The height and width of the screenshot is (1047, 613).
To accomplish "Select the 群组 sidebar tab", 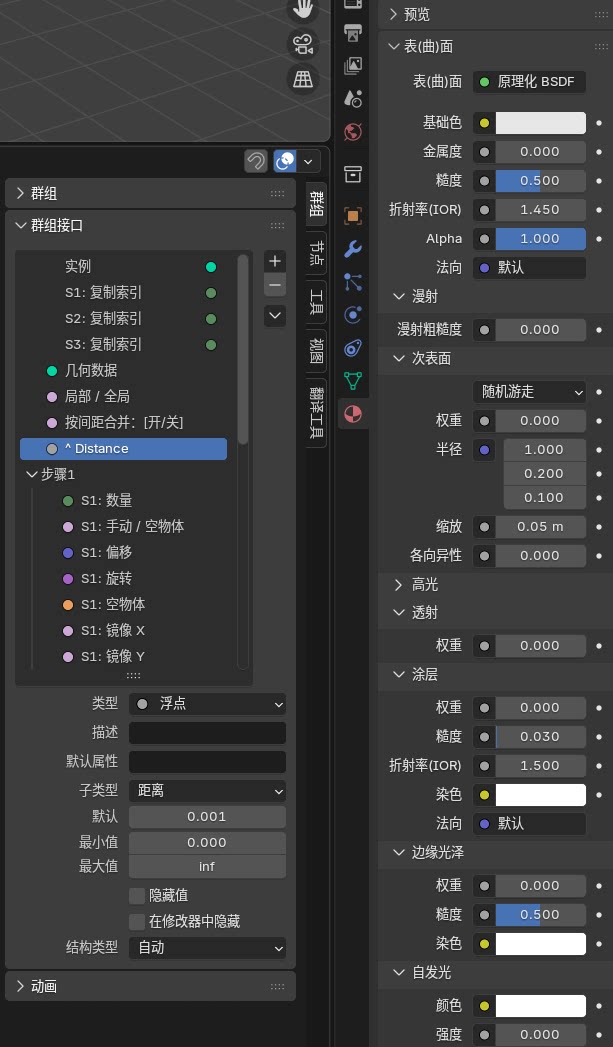I will point(317,203).
